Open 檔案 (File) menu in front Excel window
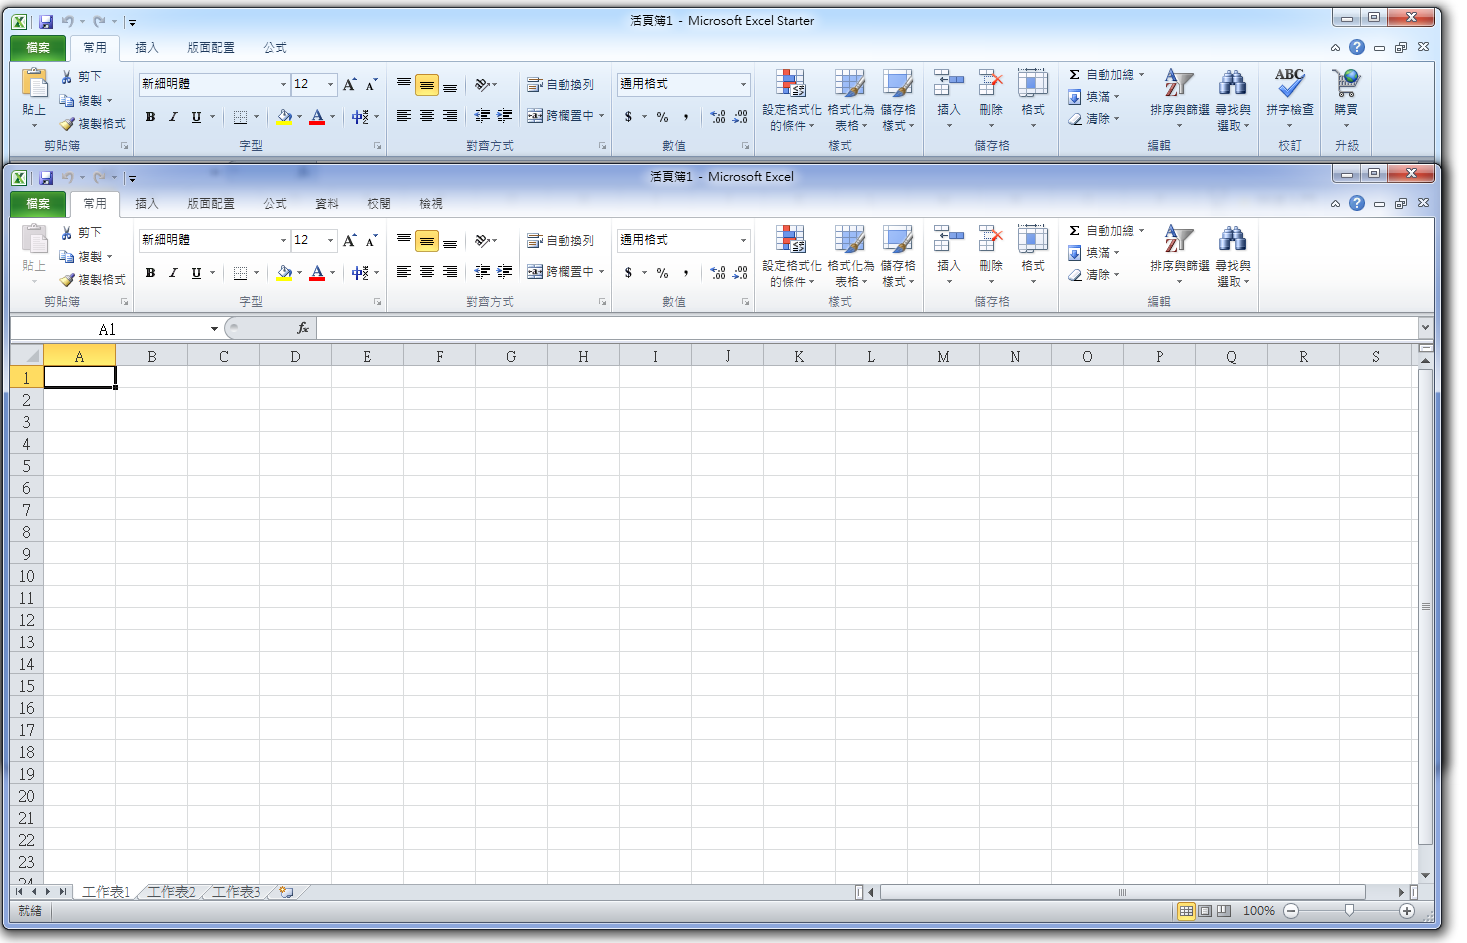 coord(38,204)
